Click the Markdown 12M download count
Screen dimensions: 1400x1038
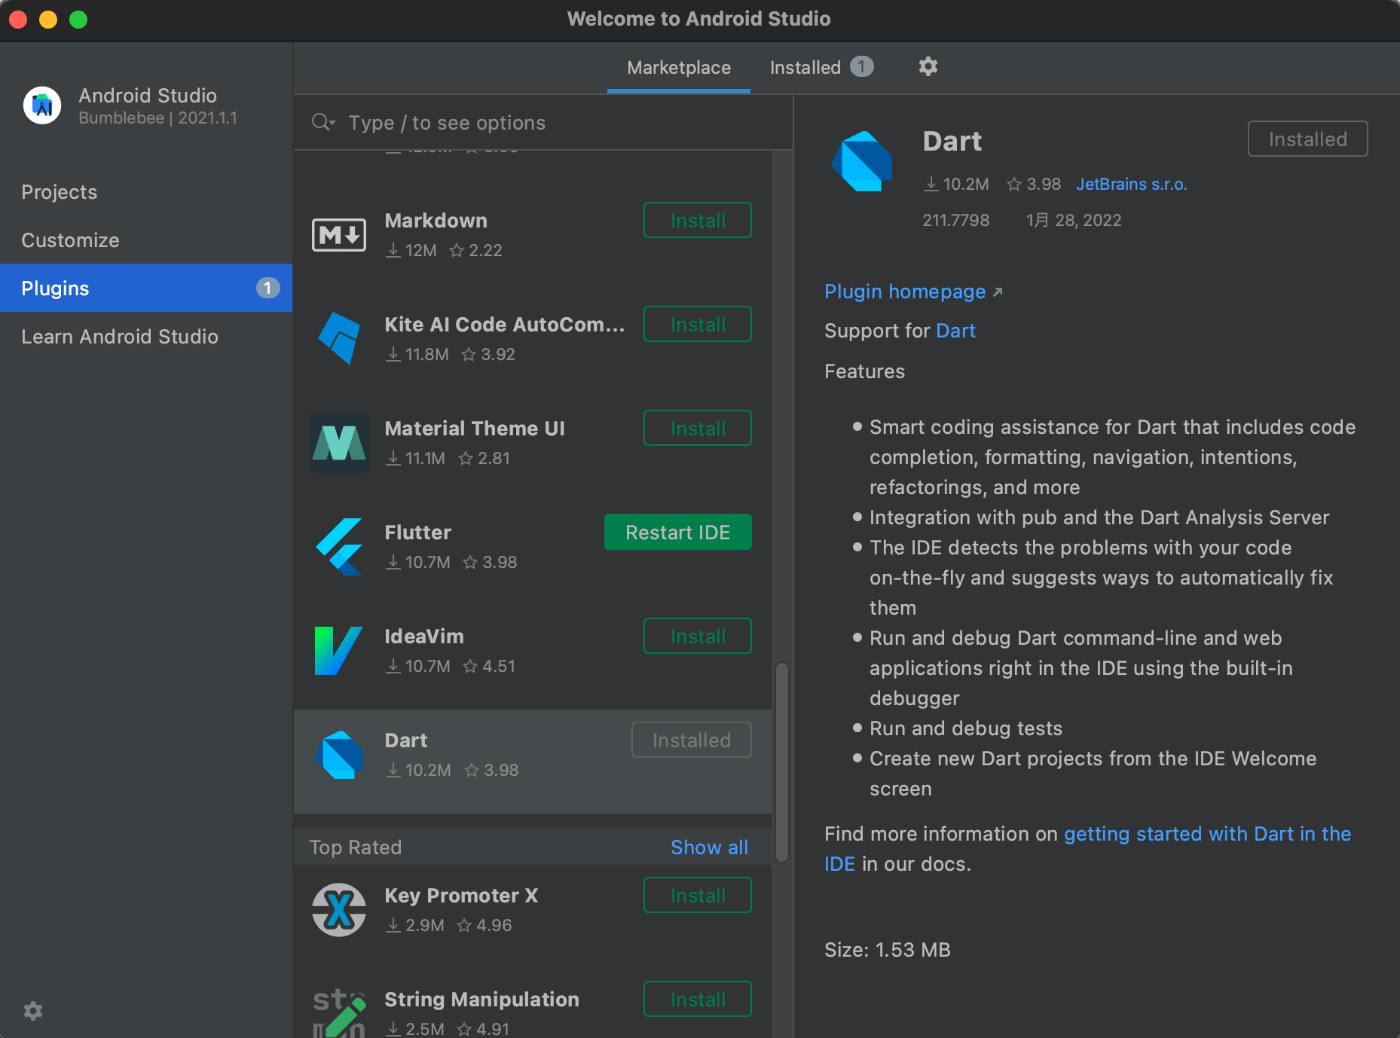411,250
